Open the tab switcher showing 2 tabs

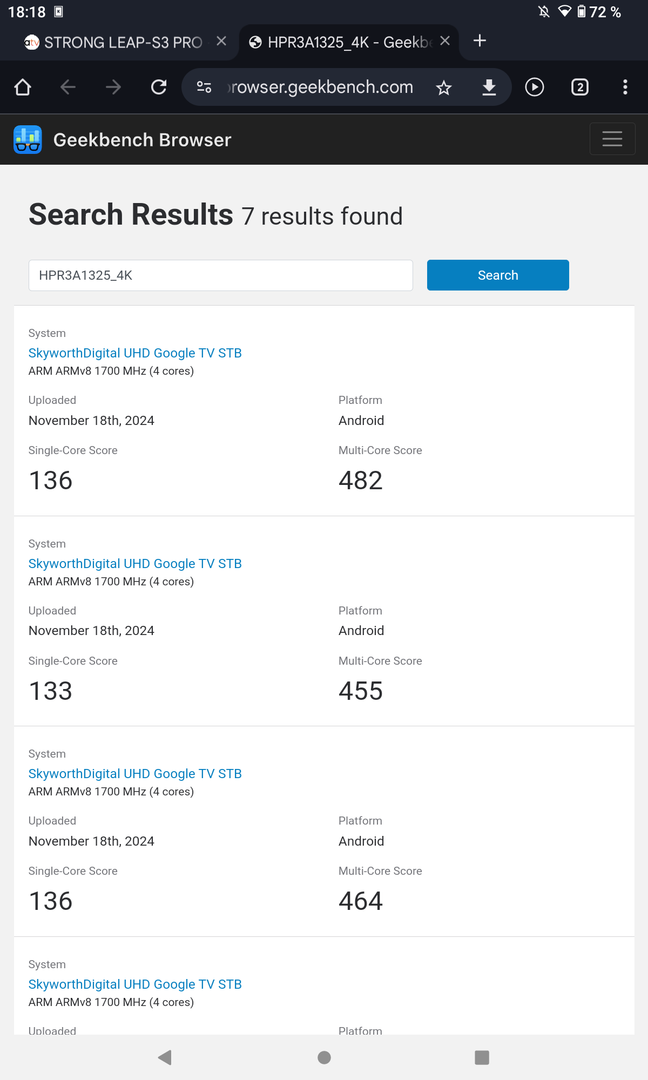pos(580,87)
